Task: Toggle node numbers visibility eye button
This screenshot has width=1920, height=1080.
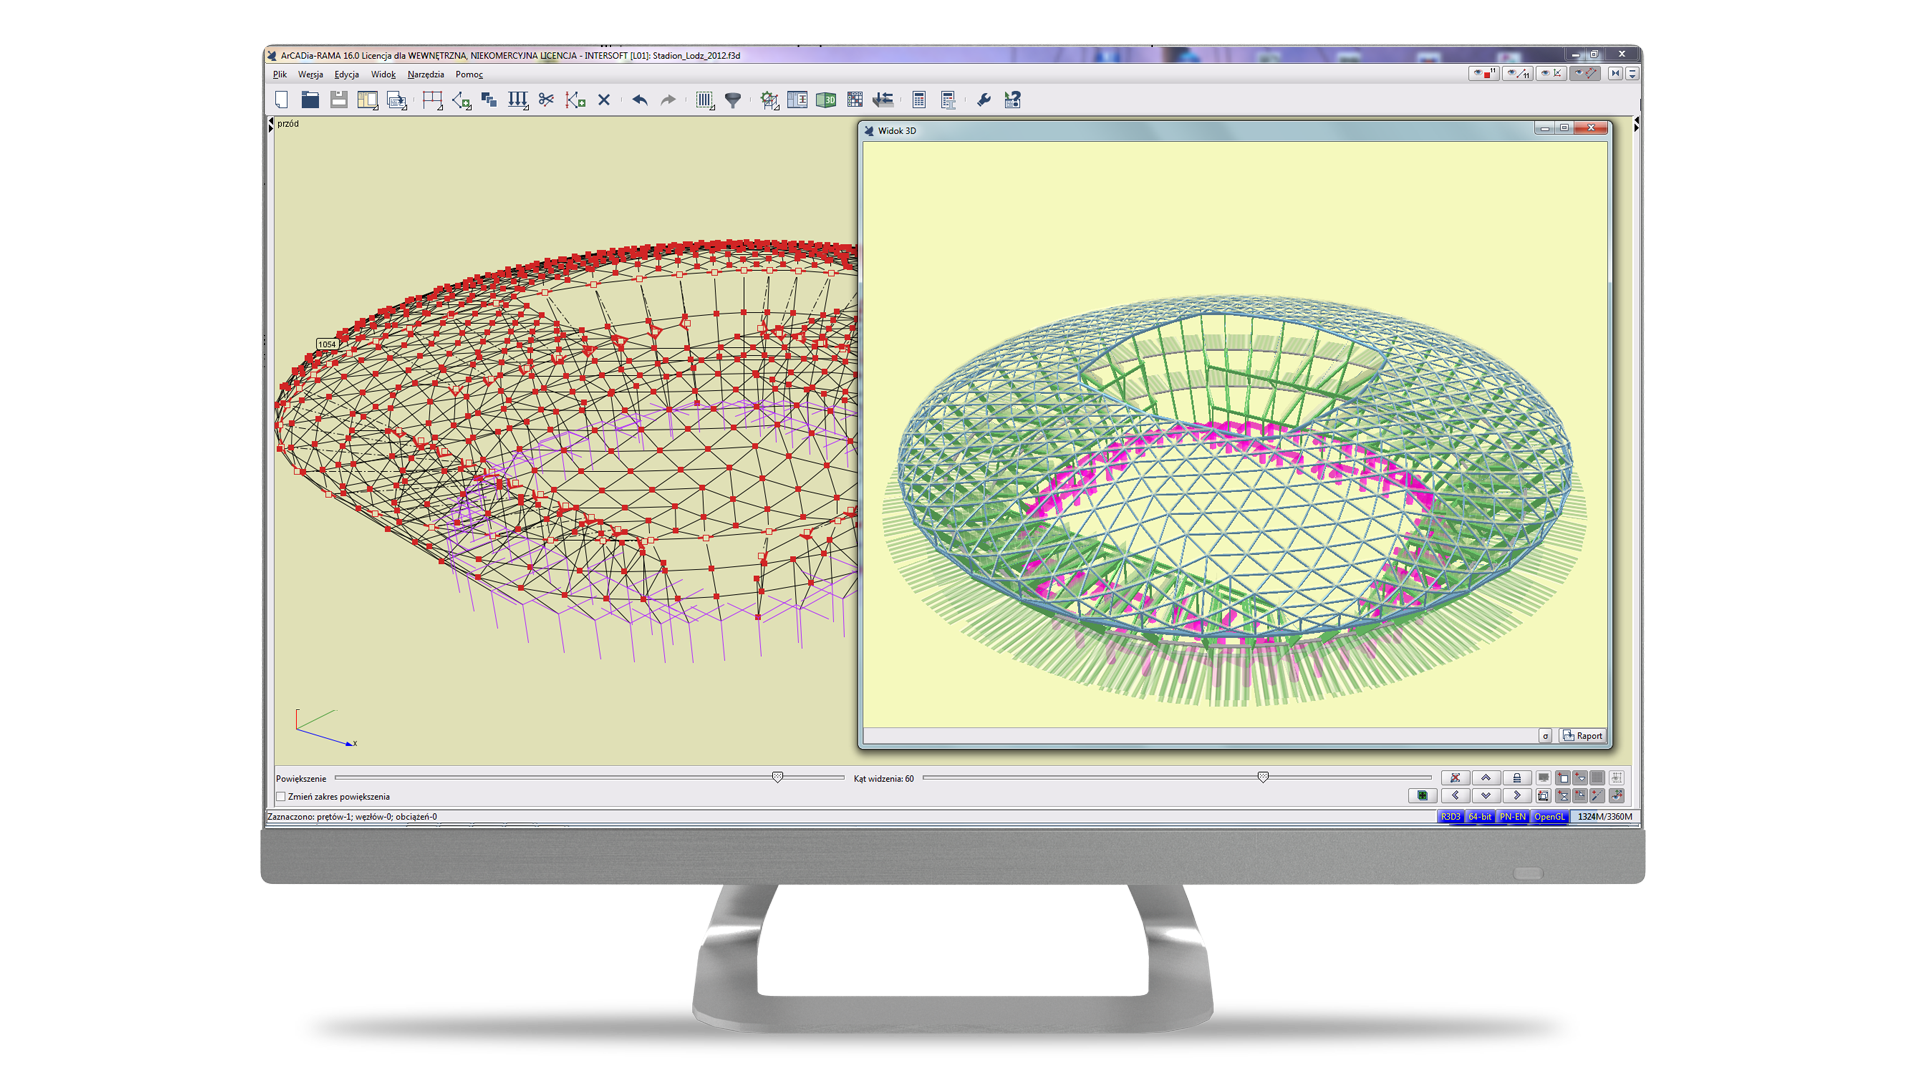Action: coord(1483,74)
